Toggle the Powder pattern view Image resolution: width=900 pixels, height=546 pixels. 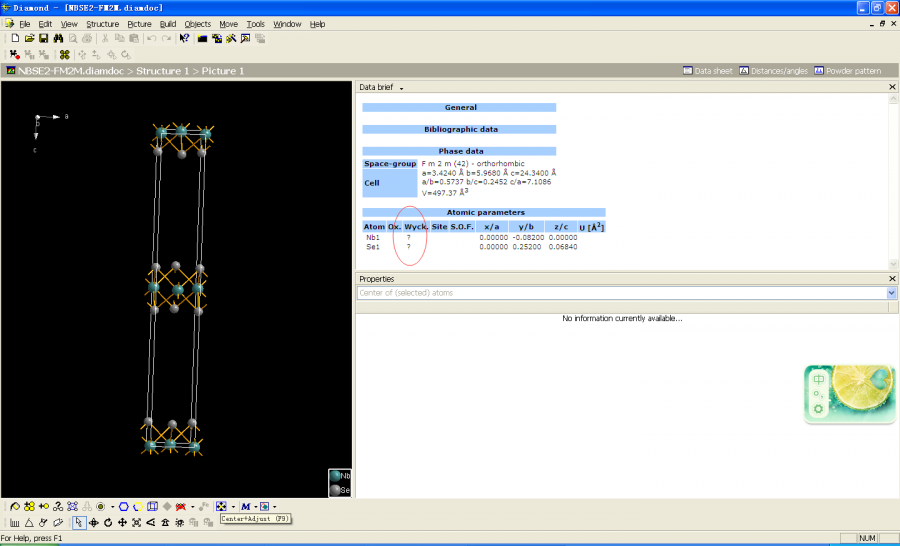pos(848,71)
